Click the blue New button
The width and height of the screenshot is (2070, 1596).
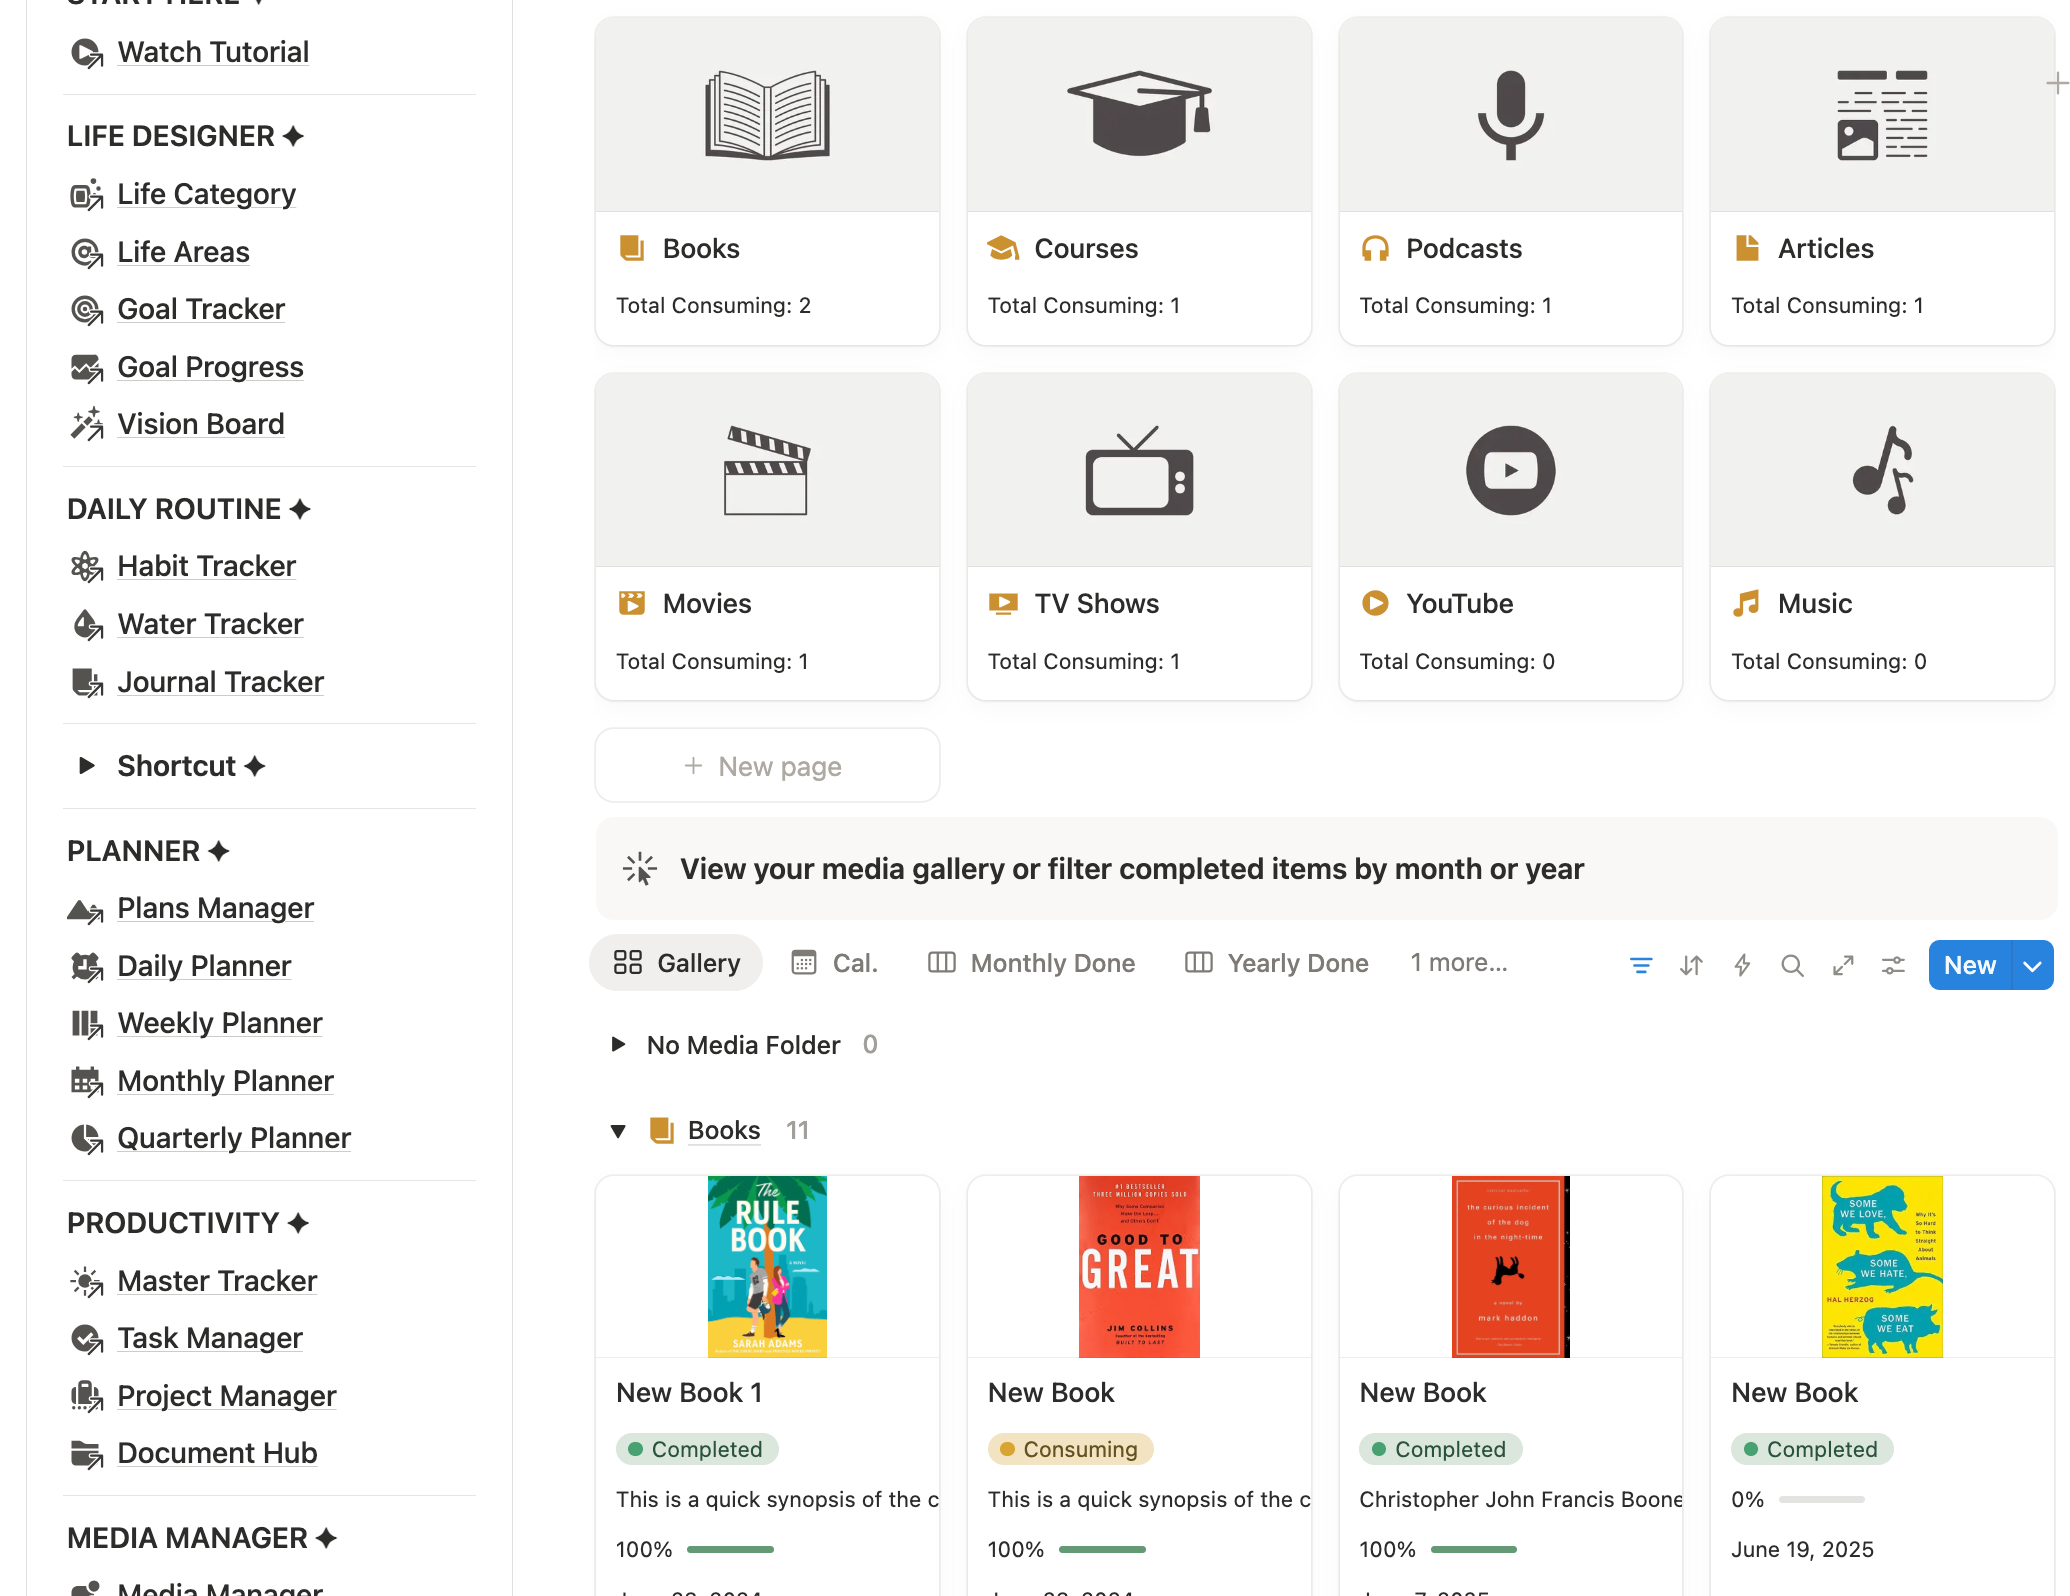click(x=1969, y=965)
